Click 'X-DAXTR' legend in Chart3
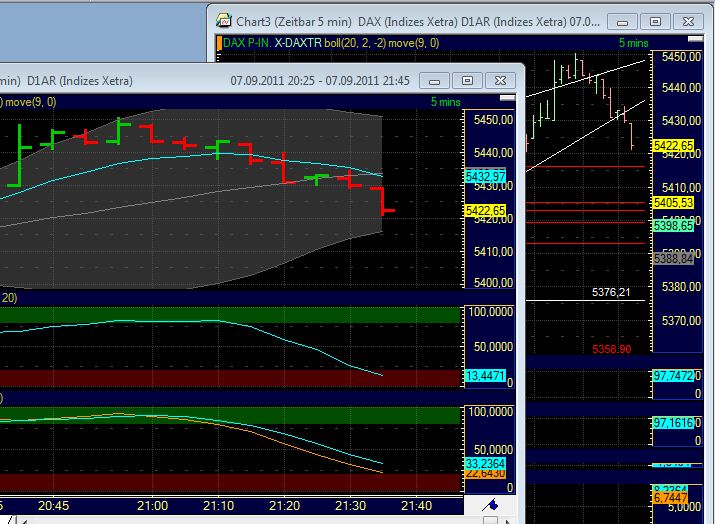Image resolution: width=715 pixels, height=524 pixels. 298,43
